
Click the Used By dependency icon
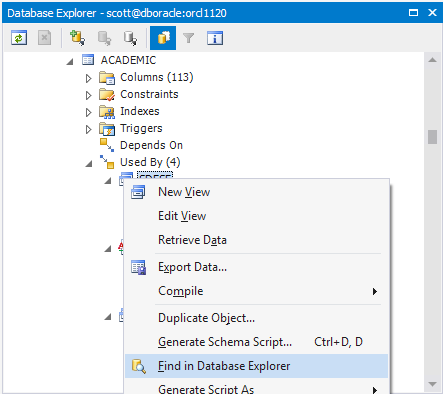(x=107, y=162)
